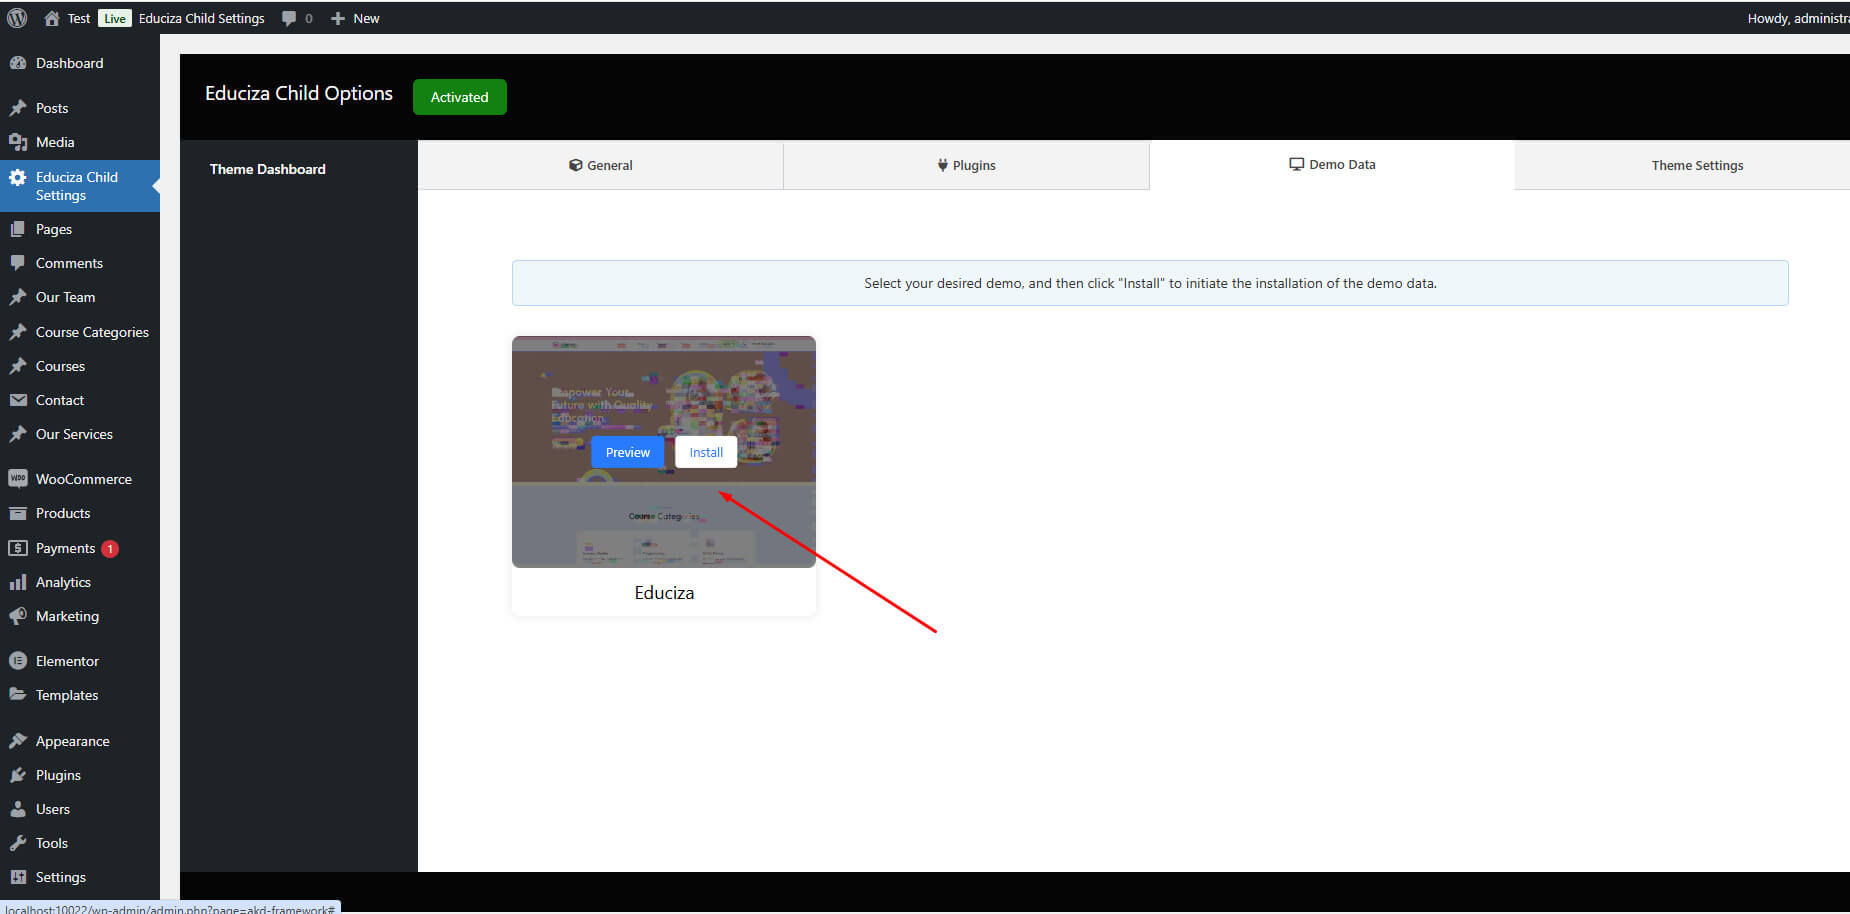Screen dimensions: 1850x914
Task: Click the Plugins plug icon in sidebar
Action: (x=18, y=775)
